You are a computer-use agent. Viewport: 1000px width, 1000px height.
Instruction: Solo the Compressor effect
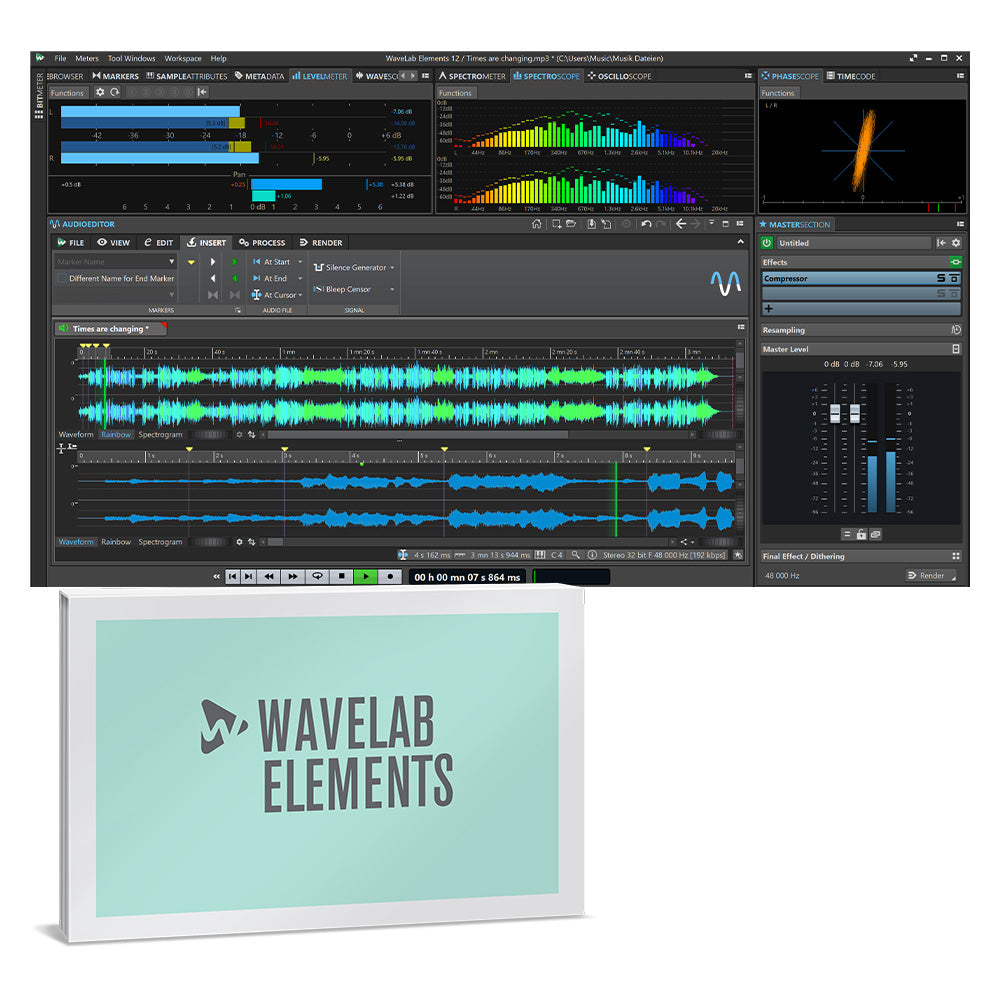pyautogui.click(x=940, y=279)
